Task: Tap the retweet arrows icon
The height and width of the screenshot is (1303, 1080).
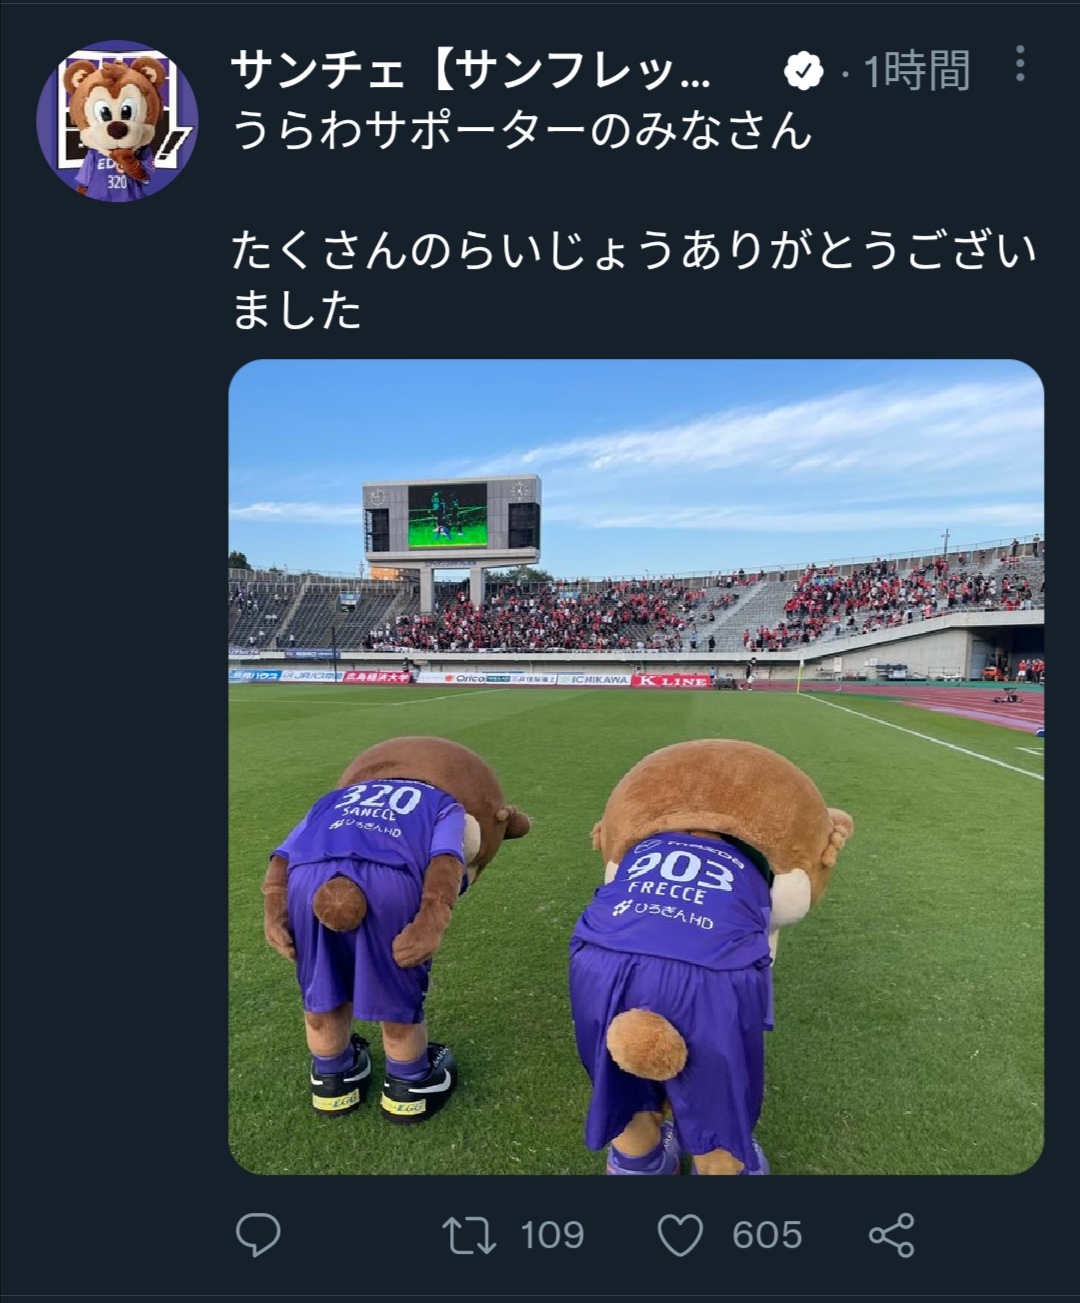Action: pyautogui.click(x=469, y=1235)
